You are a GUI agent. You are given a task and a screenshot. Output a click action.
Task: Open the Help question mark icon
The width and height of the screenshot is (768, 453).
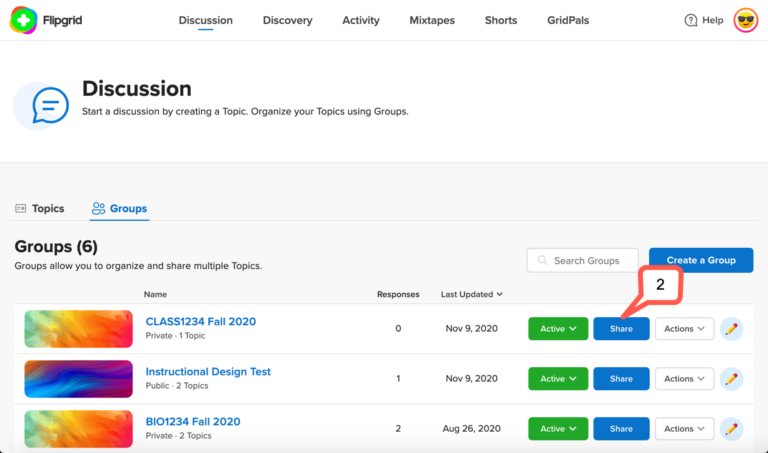(691, 20)
